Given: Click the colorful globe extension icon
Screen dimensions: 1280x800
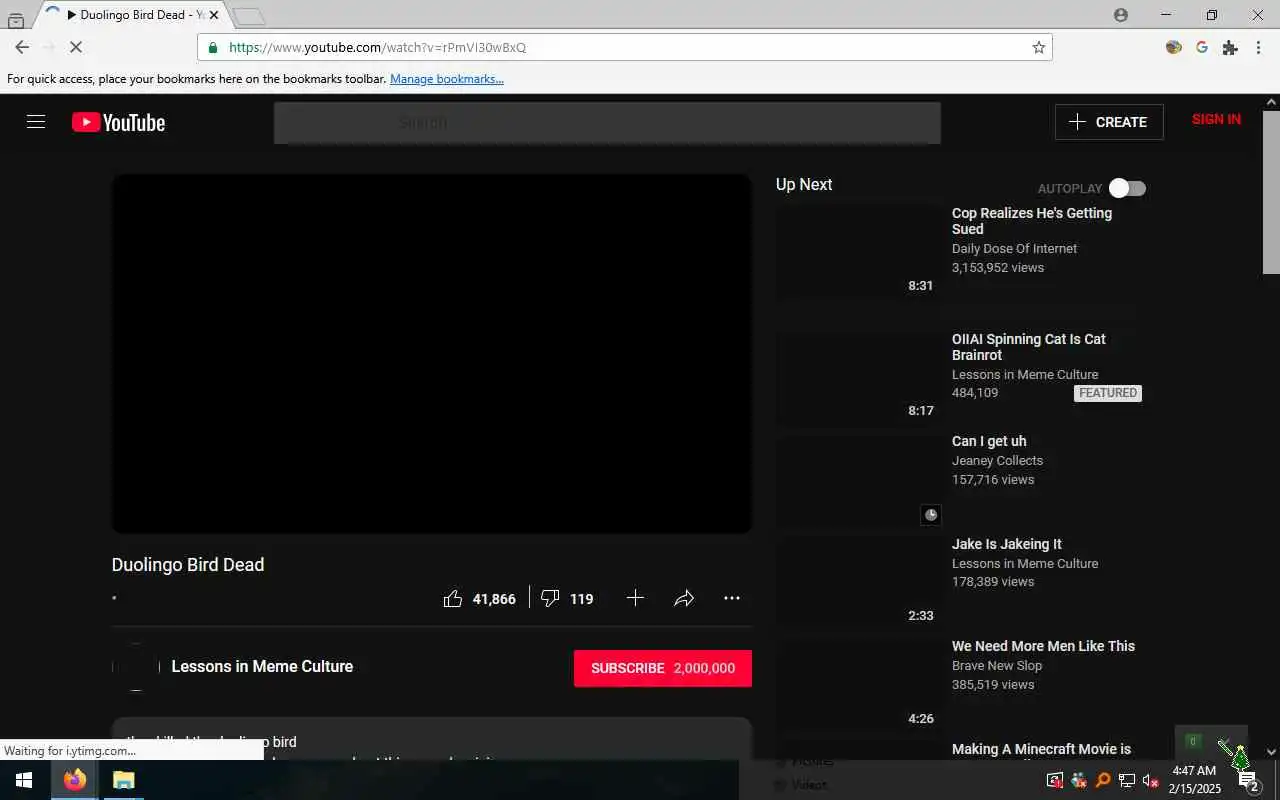Looking at the screenshot, I should 1174,47.
